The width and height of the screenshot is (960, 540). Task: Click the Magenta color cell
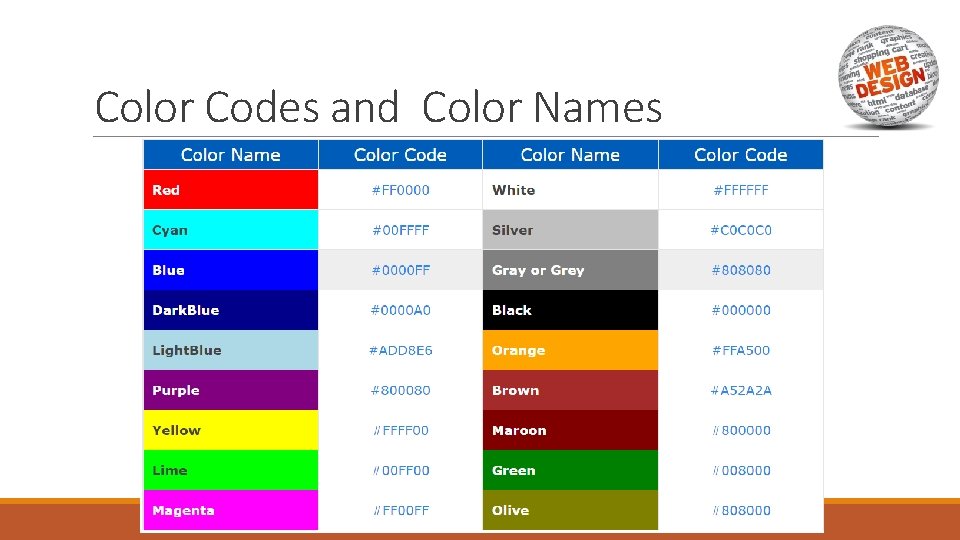click(231, 510)
